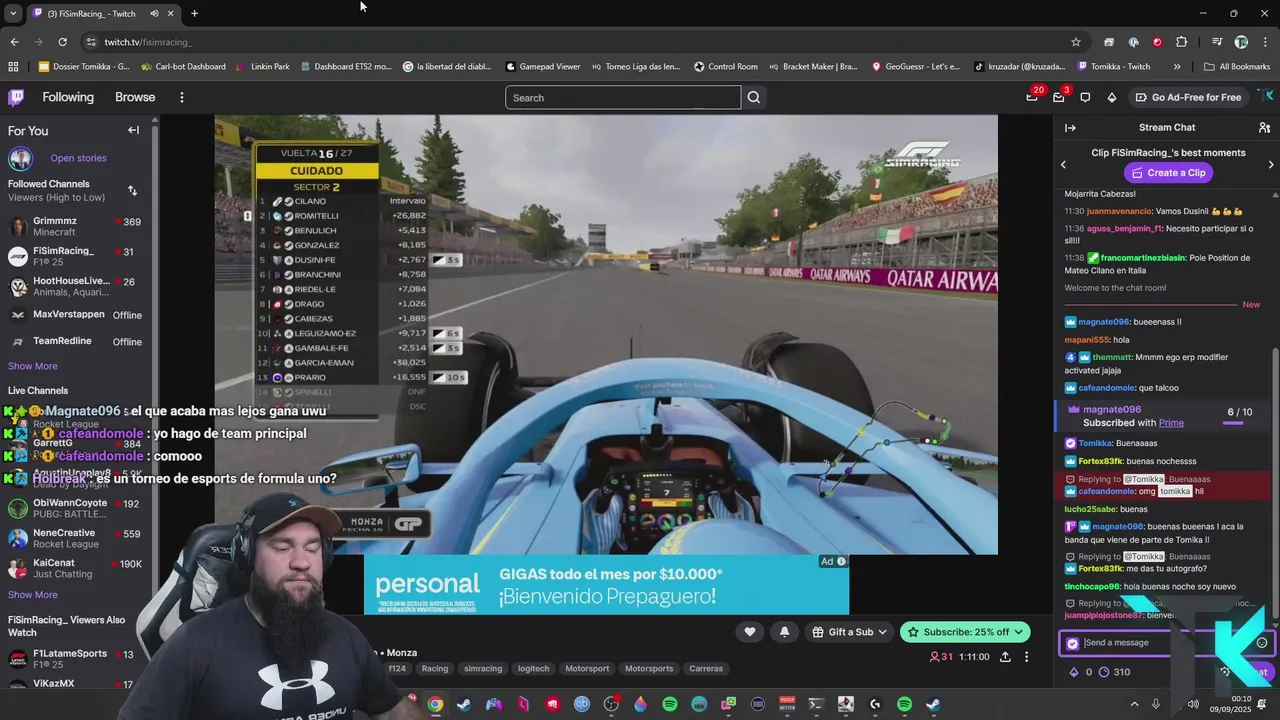This screenshot has width=1280, height=720.
Task: Click the Chrome icon in the taskbar
Action: pyautogui.click(x=435, y=704)
